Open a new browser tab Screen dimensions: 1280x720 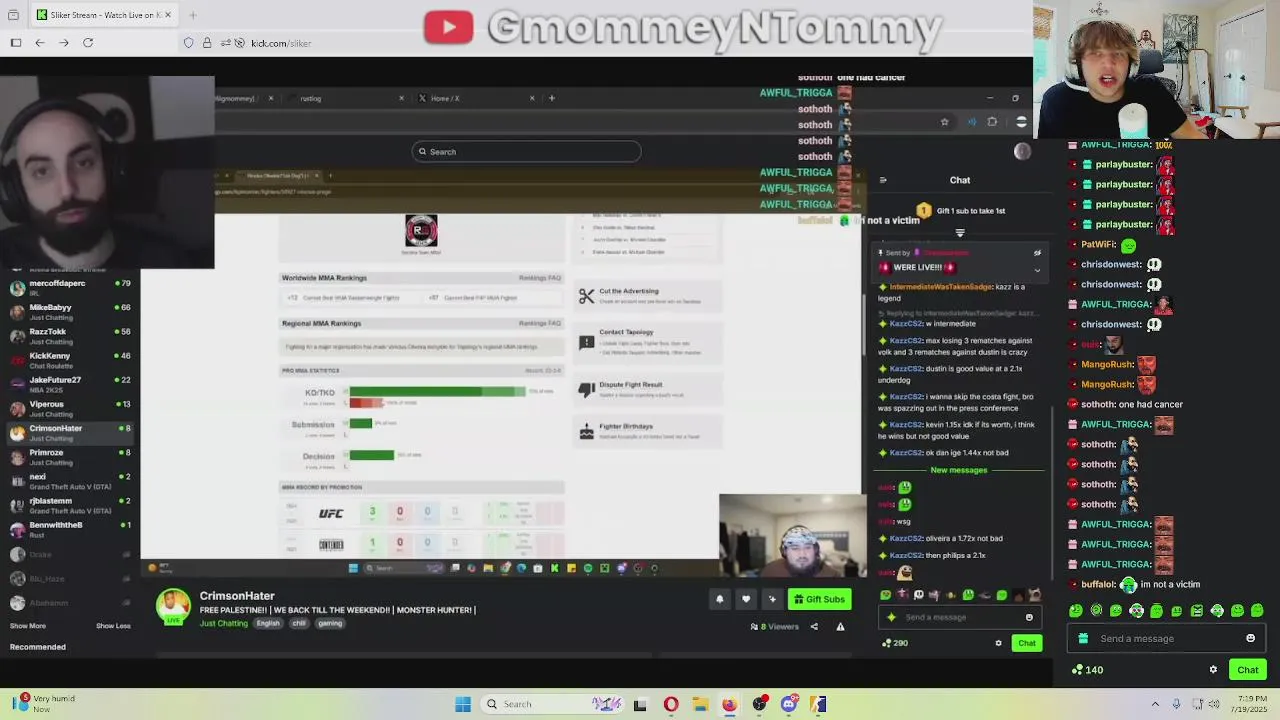(193, 15)
